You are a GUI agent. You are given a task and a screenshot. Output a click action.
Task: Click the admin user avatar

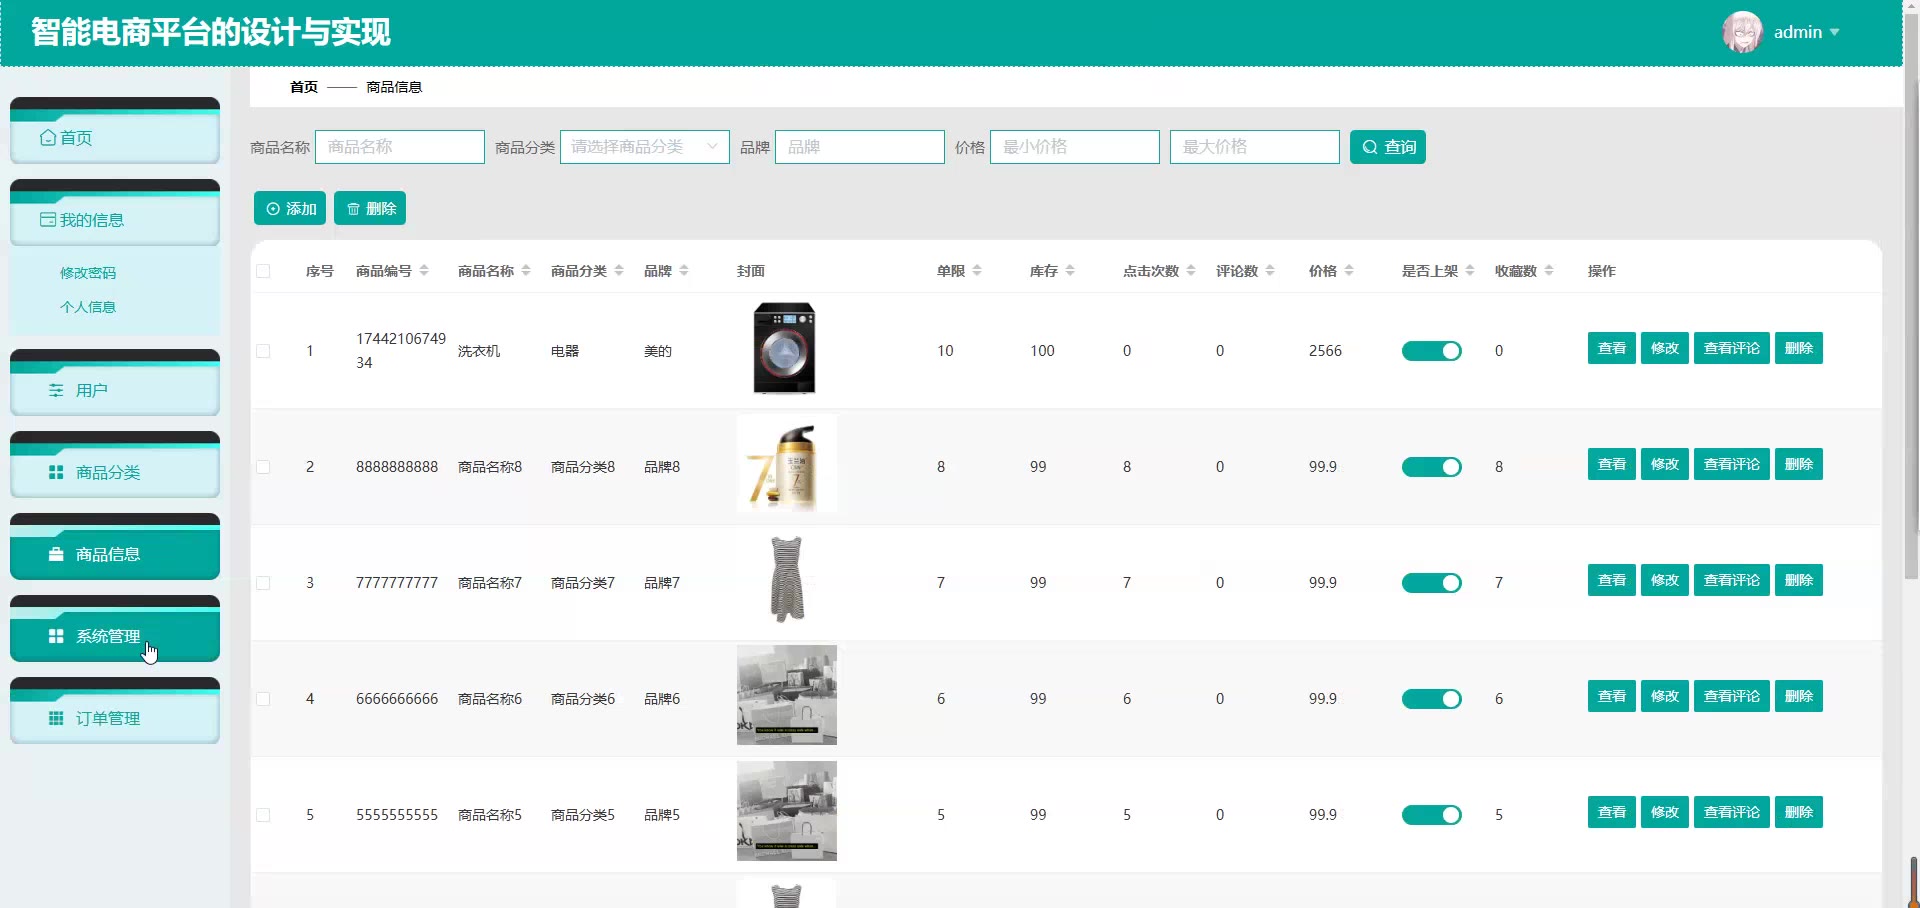pos(1741,32)
